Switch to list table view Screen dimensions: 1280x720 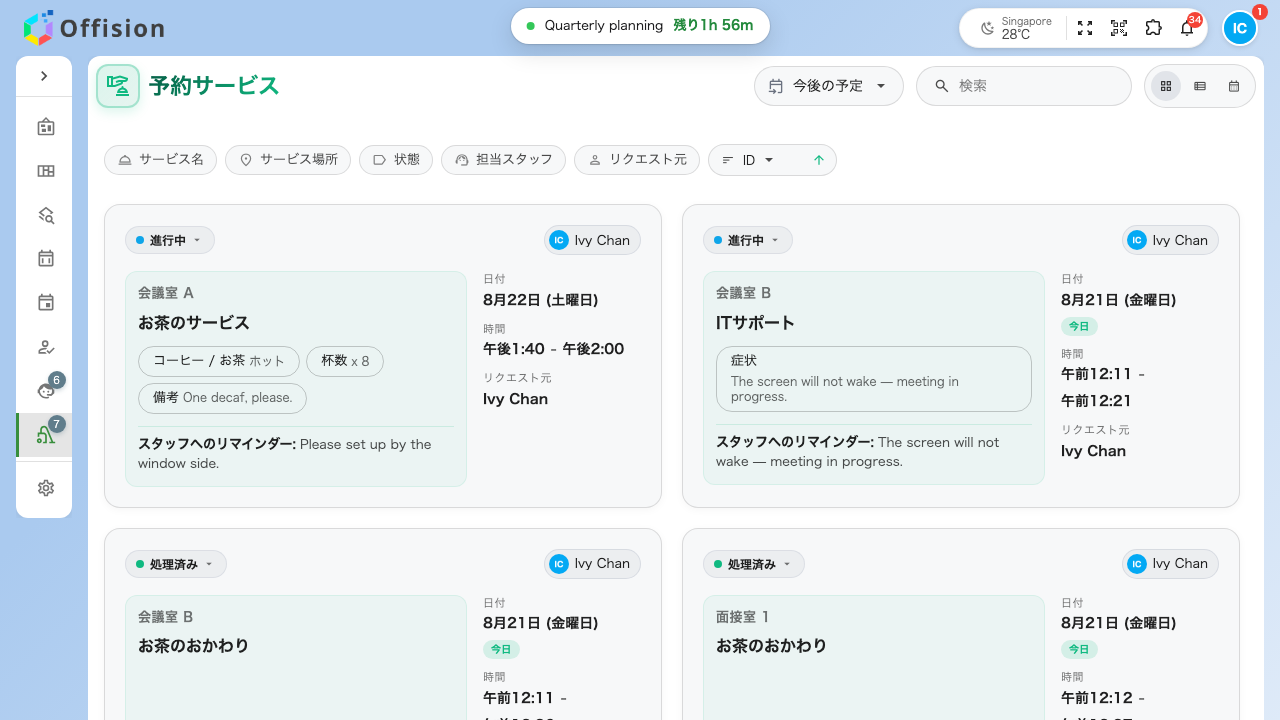pyautogui.click(x=1200, y=86)
